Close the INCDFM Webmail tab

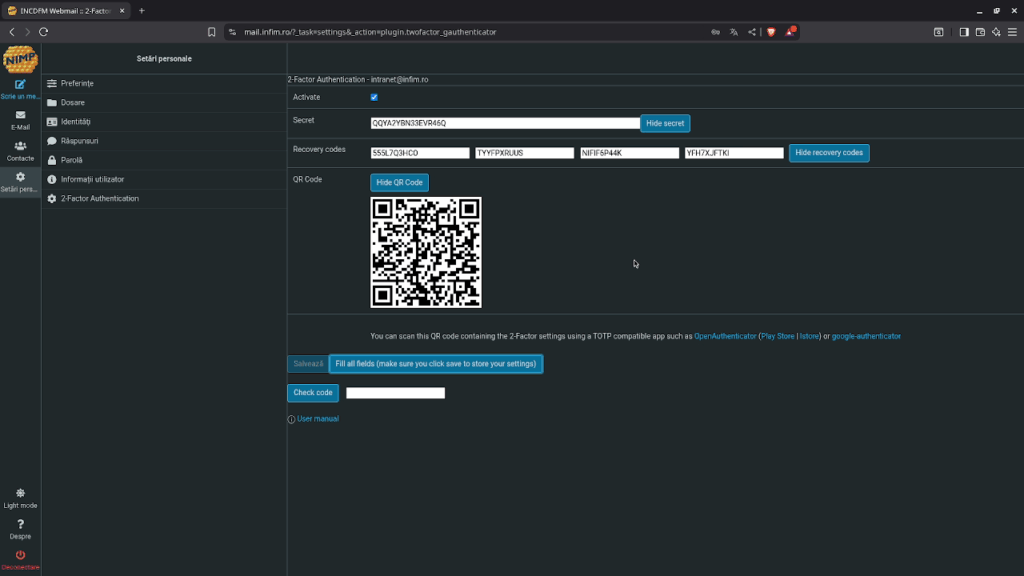(122, 10)
